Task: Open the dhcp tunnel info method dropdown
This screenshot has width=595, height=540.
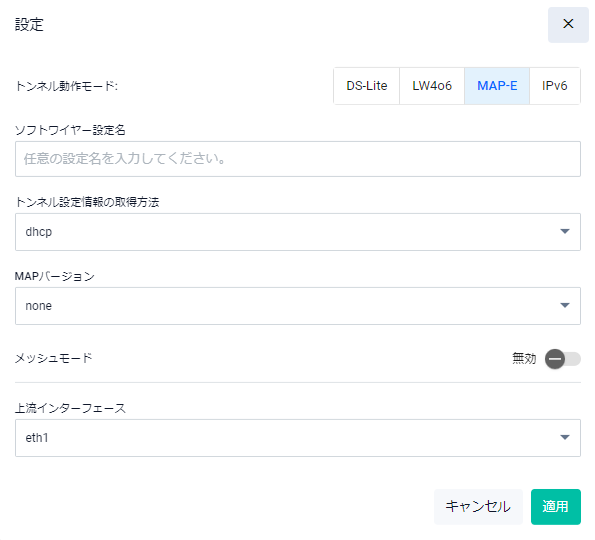Action: click(298, 231)
